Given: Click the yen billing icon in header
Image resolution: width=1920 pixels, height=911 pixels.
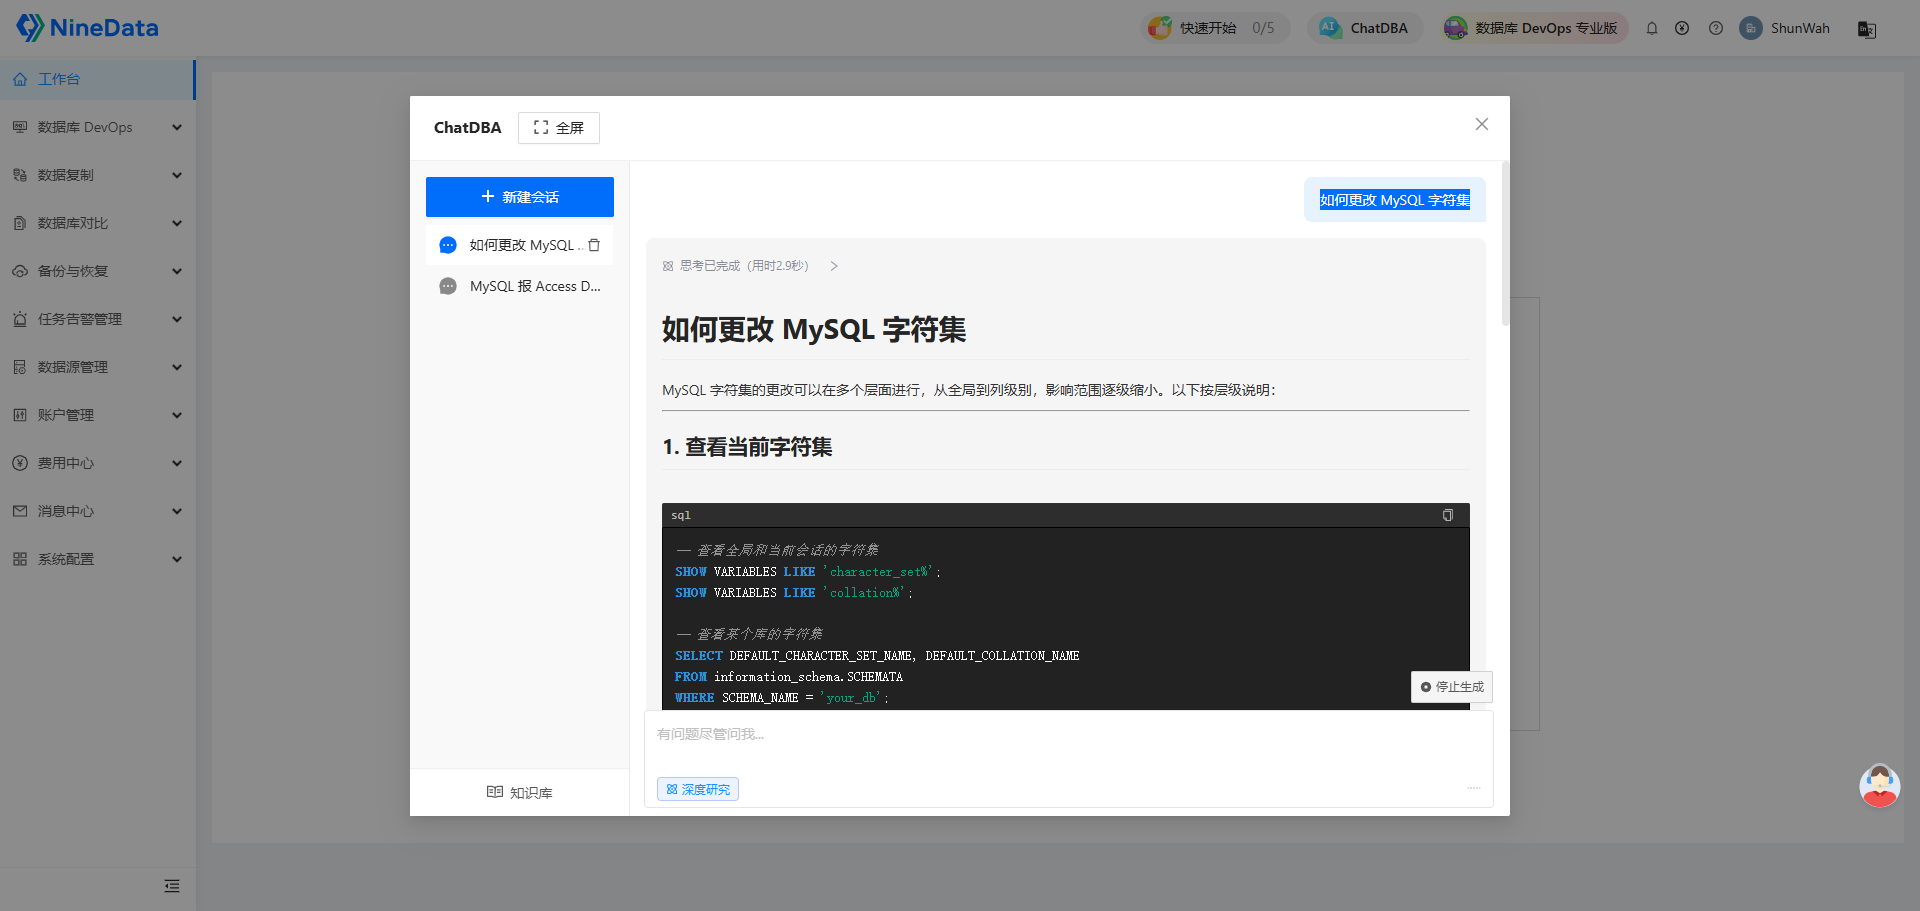Looking at the screenshot, I should 1682,28.
